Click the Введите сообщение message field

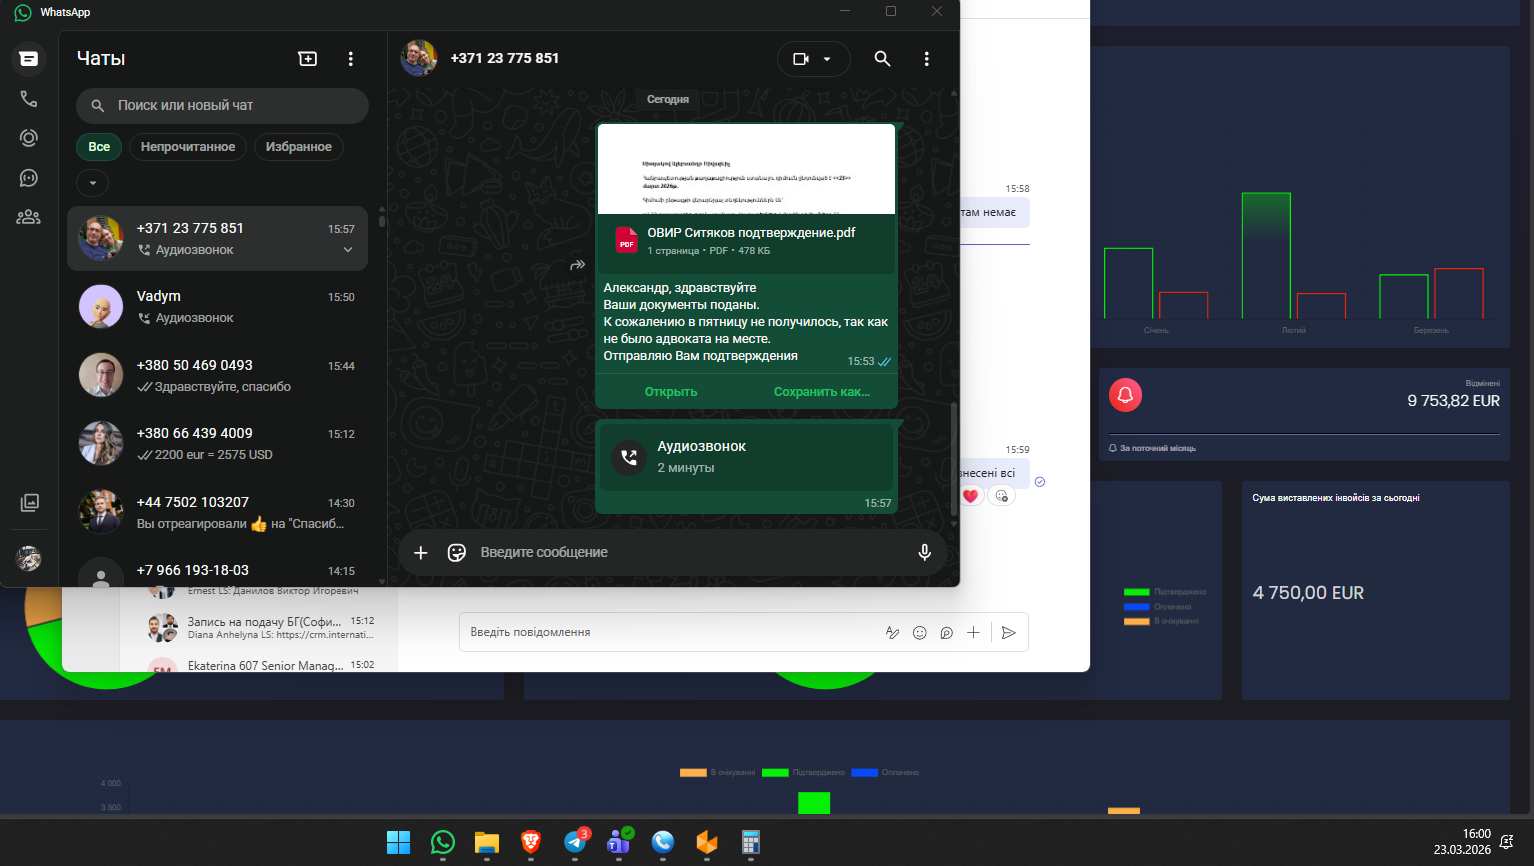click(x=690, y=552)
